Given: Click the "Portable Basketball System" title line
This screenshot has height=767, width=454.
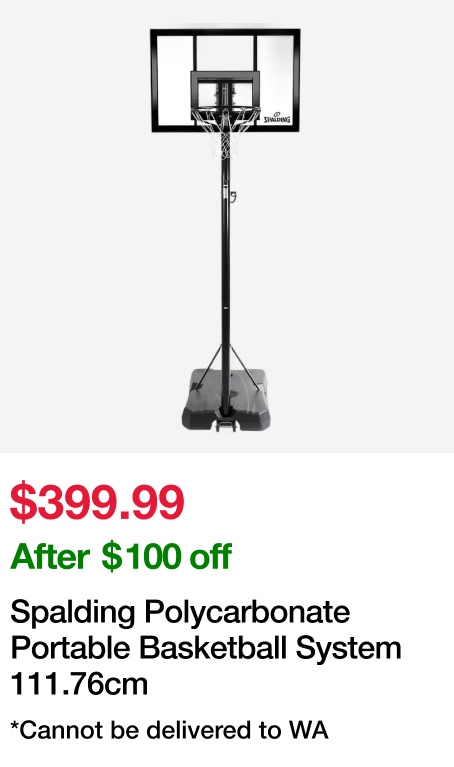Looking at the screenshot, I should tap(205, 648).
